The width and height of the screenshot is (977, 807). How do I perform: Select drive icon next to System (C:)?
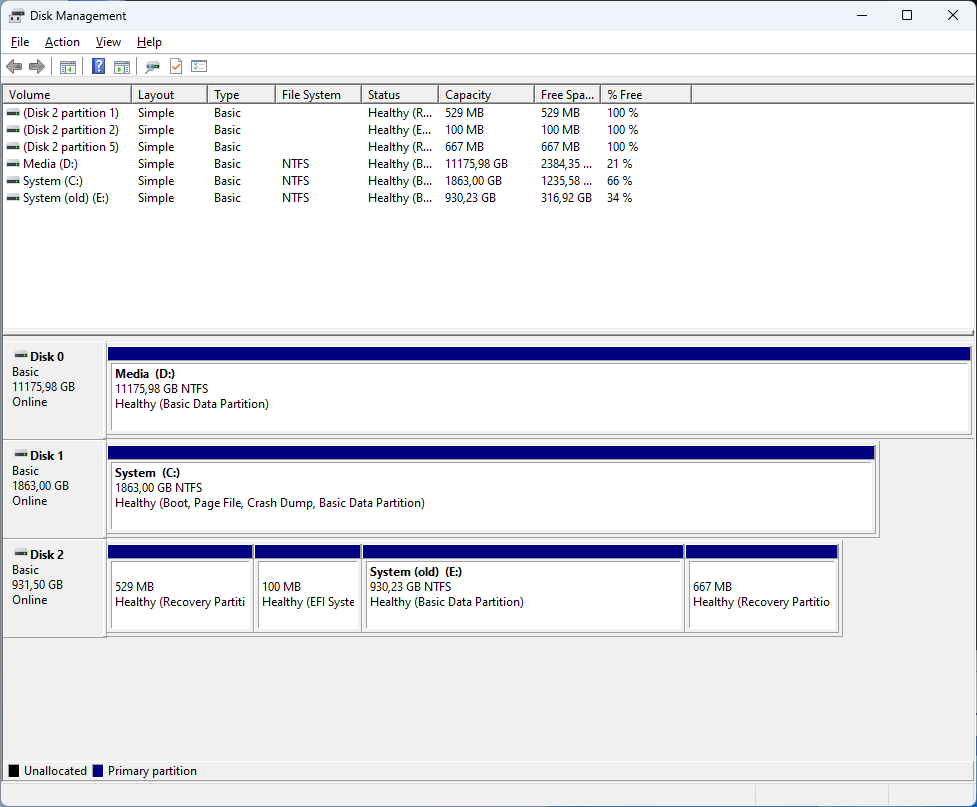(x=12, y=181)
